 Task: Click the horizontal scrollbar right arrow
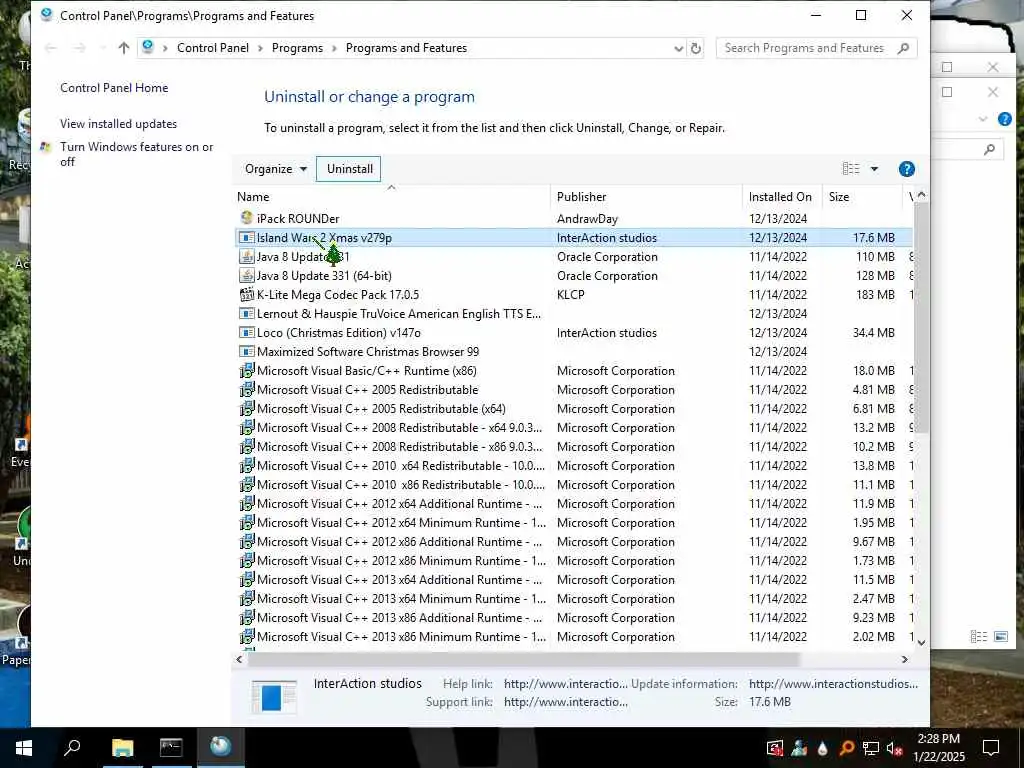tap(904, 660)
